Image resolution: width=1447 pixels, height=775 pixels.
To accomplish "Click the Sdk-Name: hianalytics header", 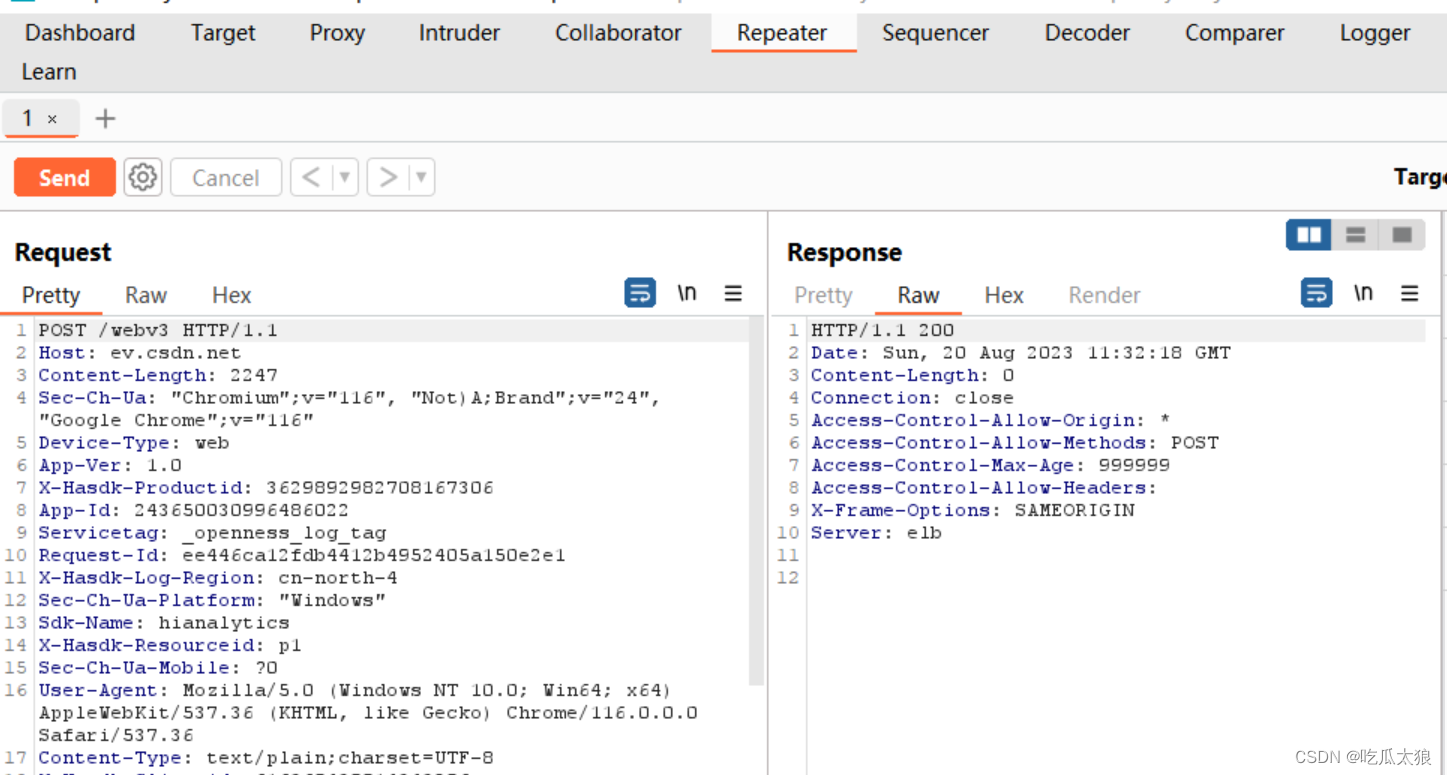I will 164,623.
